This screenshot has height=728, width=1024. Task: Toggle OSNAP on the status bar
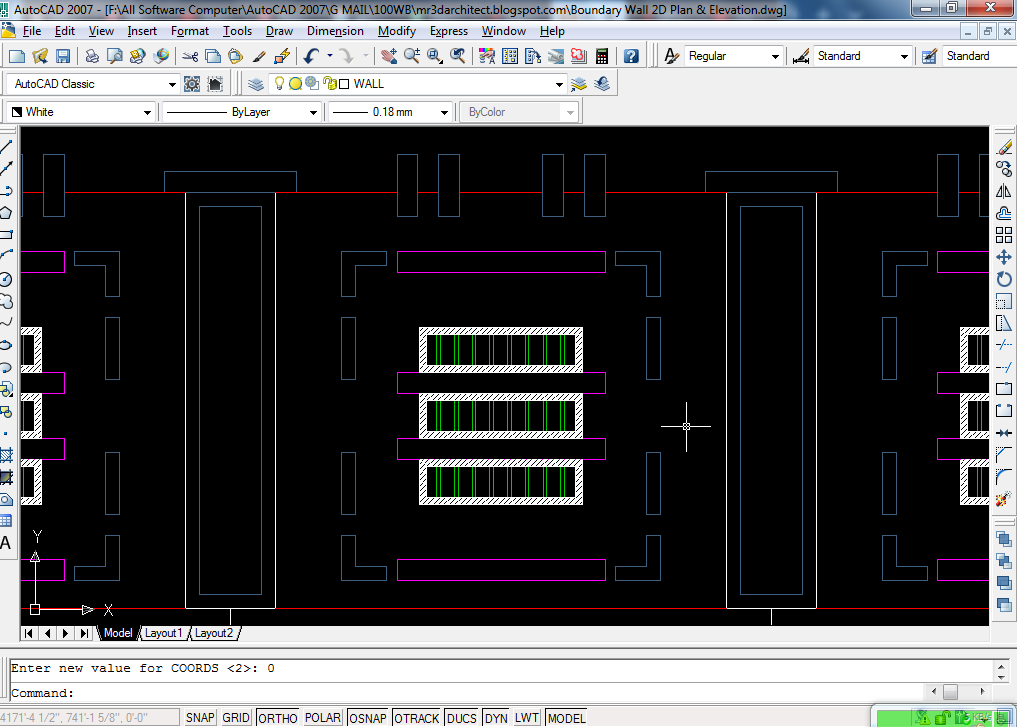pos(367,717)
